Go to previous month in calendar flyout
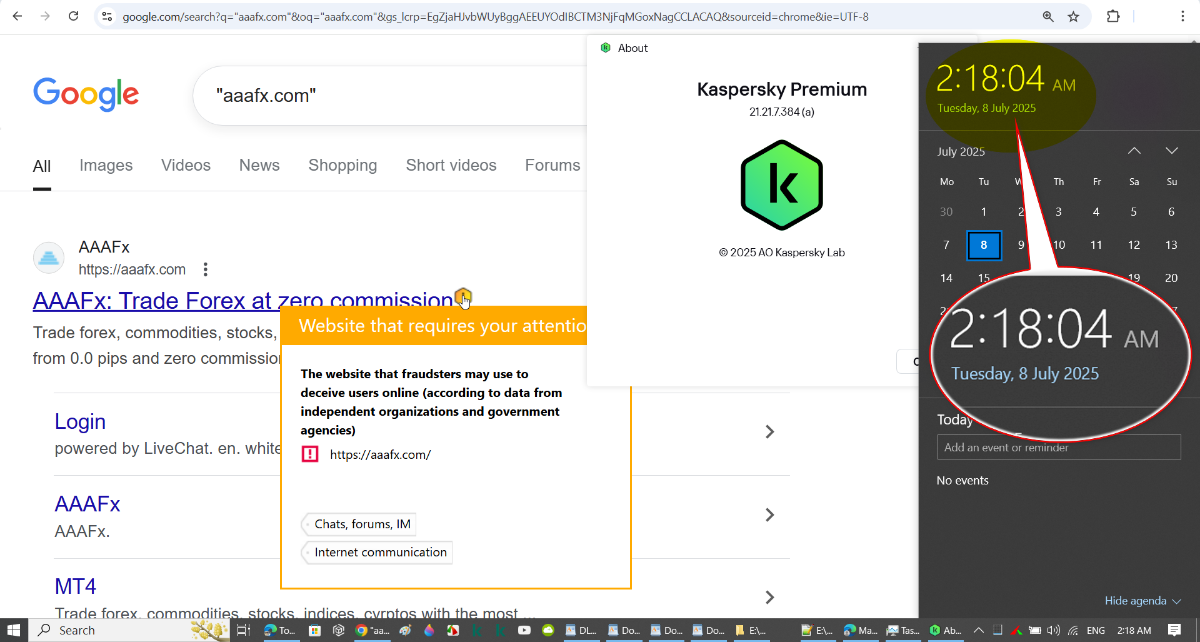Viewport: 1200px width, 642px height. (x=1134, y=151)
